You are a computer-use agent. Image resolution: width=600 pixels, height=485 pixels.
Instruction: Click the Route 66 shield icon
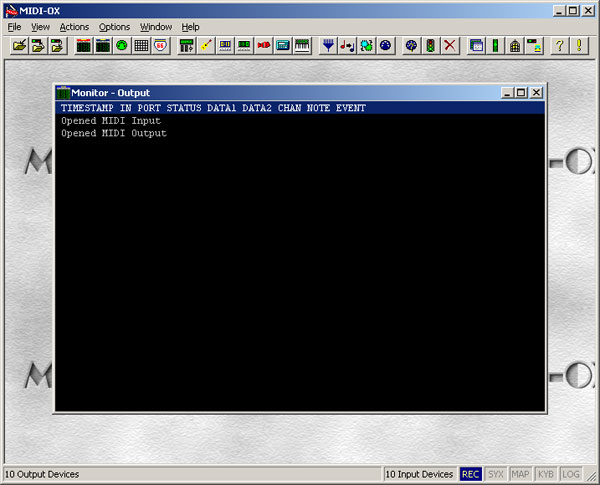160,46
